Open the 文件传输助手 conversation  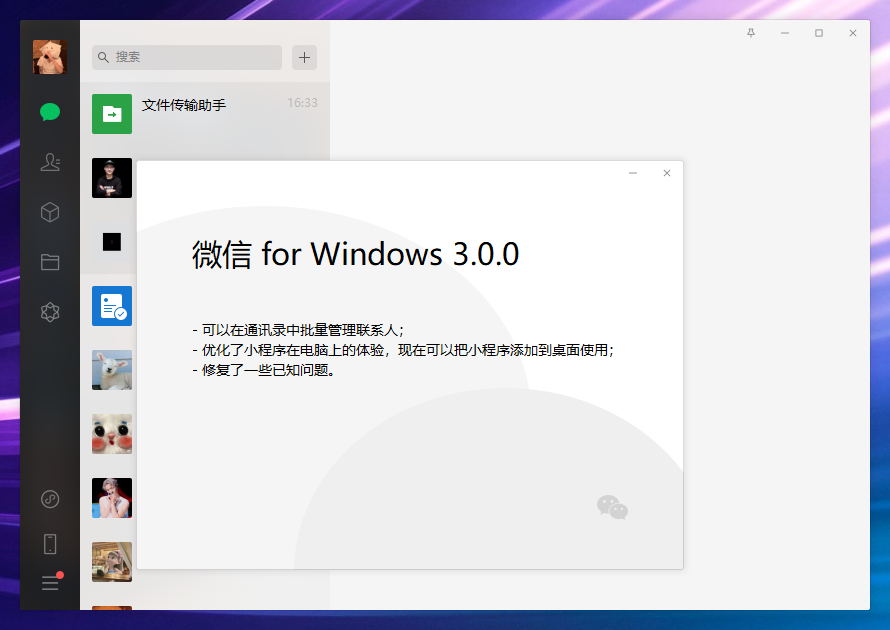pyautogui.click(x=205, y=114)
